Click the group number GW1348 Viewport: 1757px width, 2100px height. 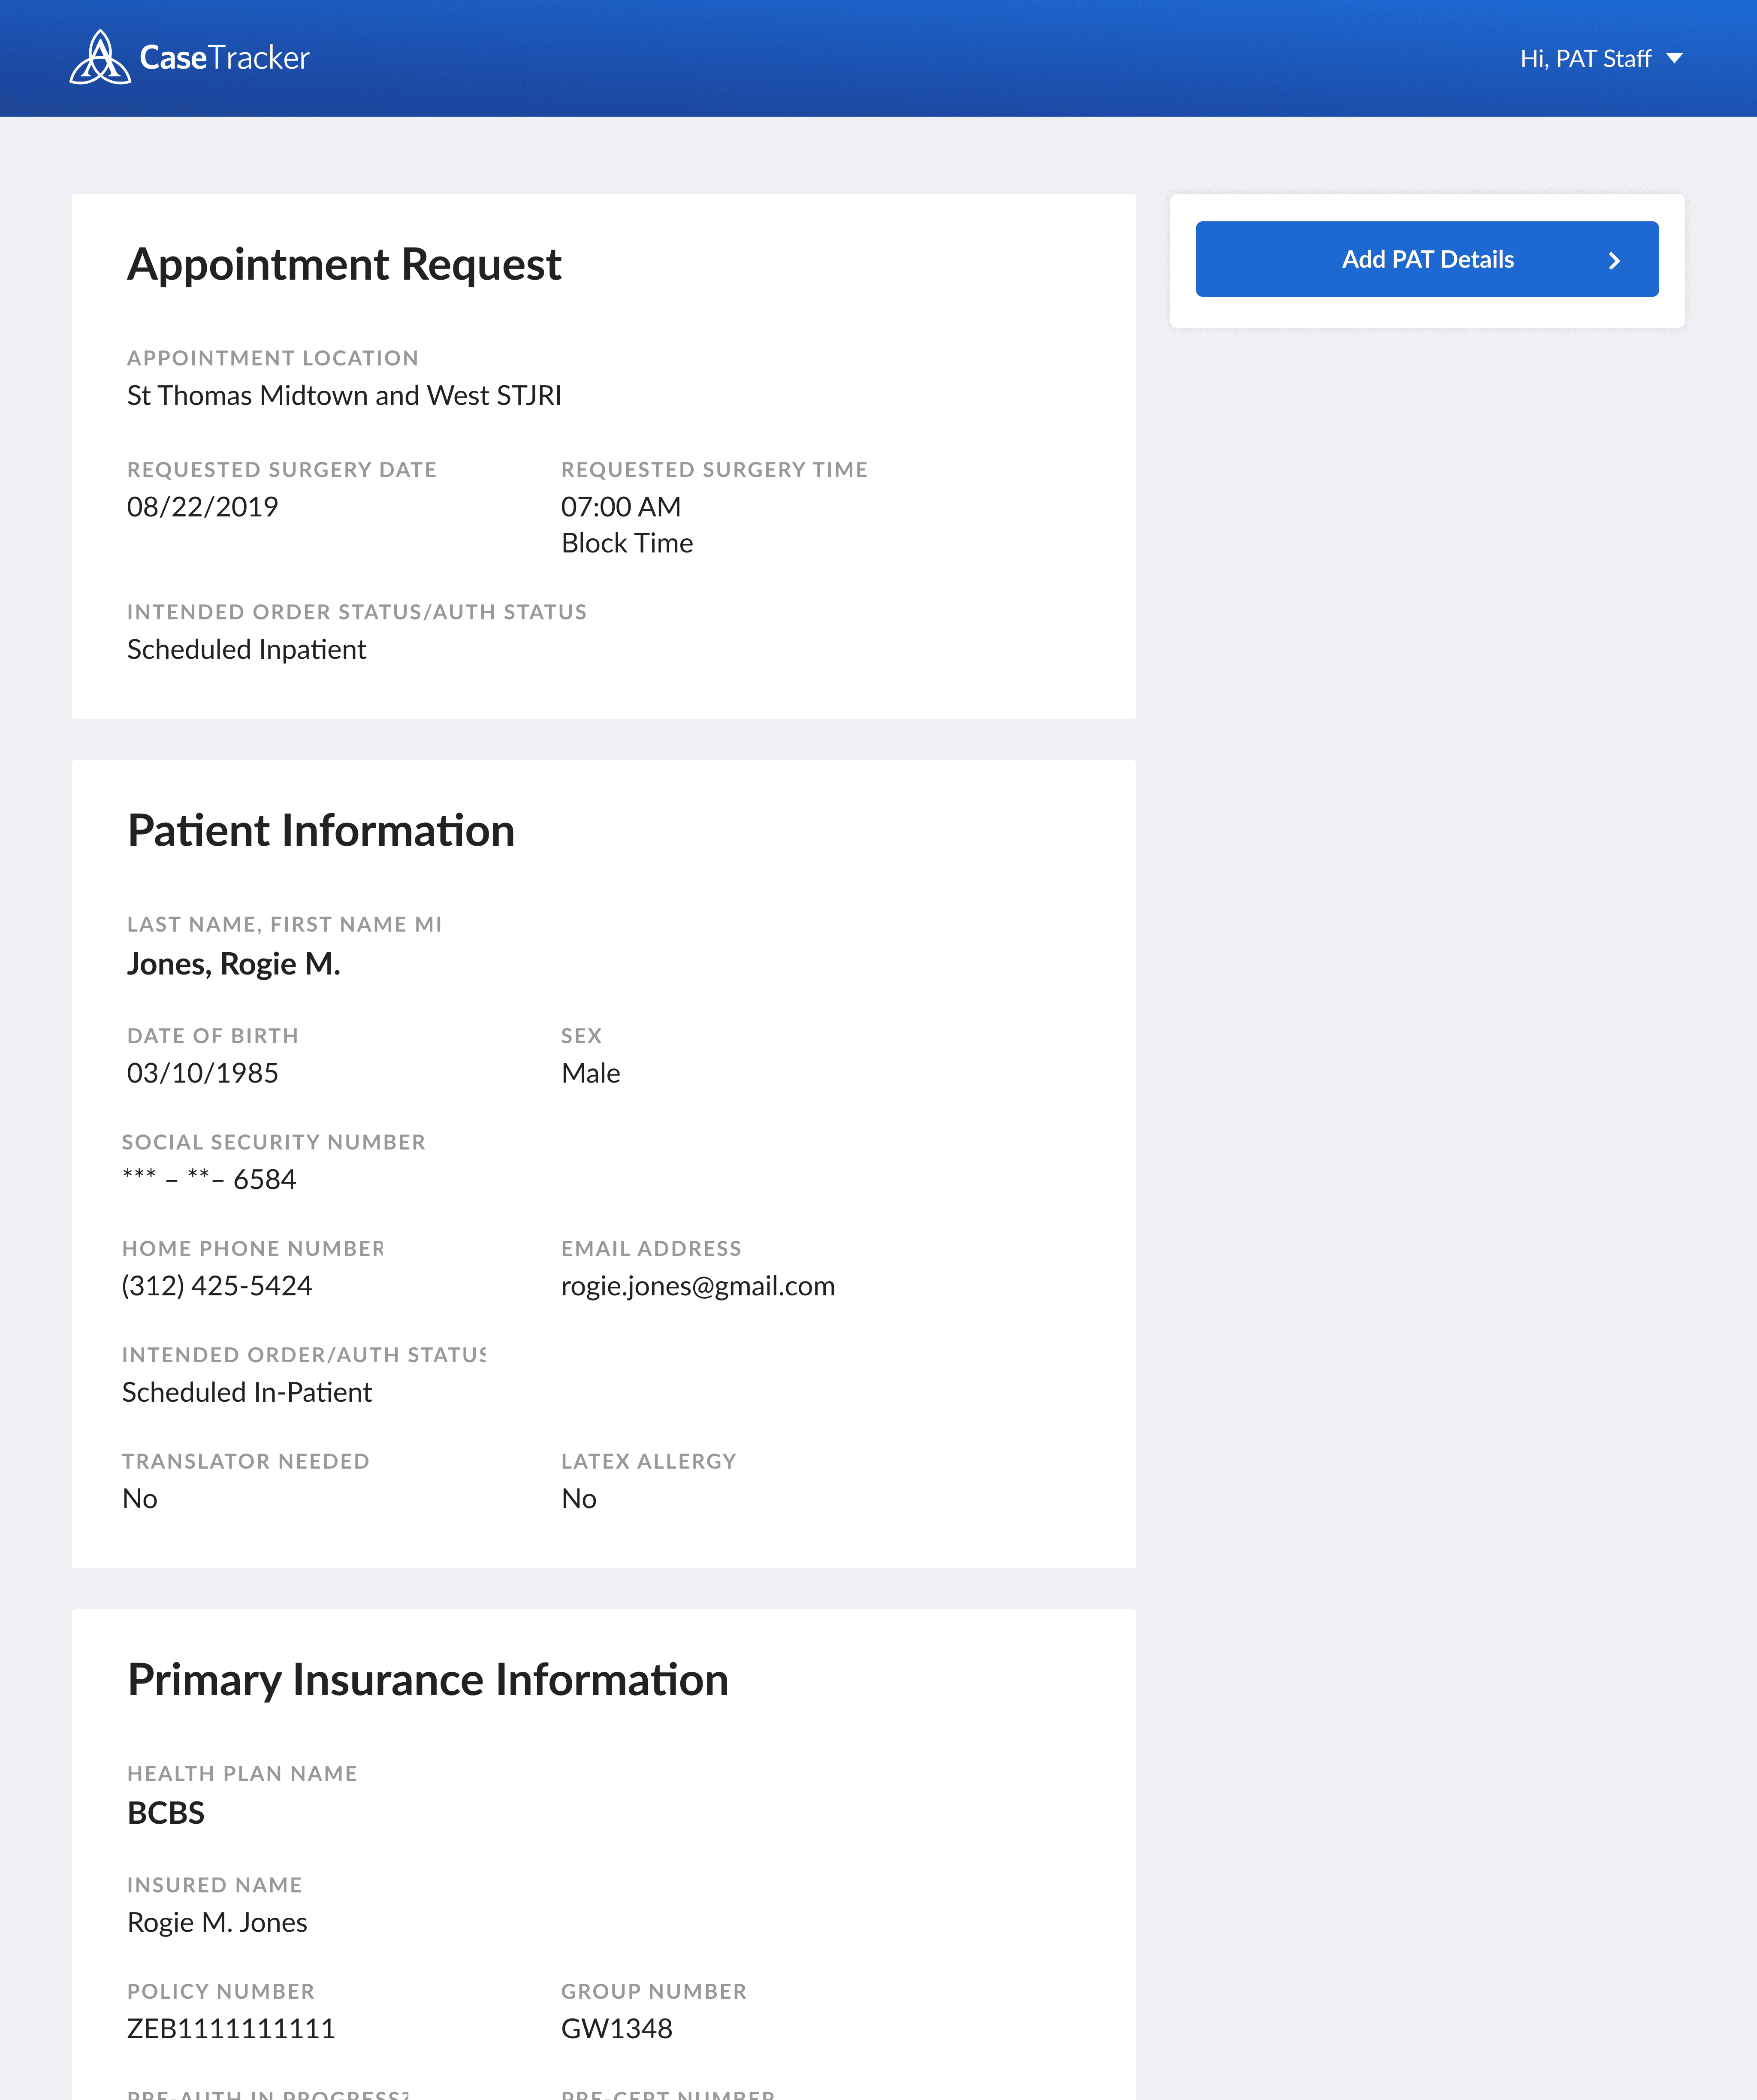(616, 2029)
